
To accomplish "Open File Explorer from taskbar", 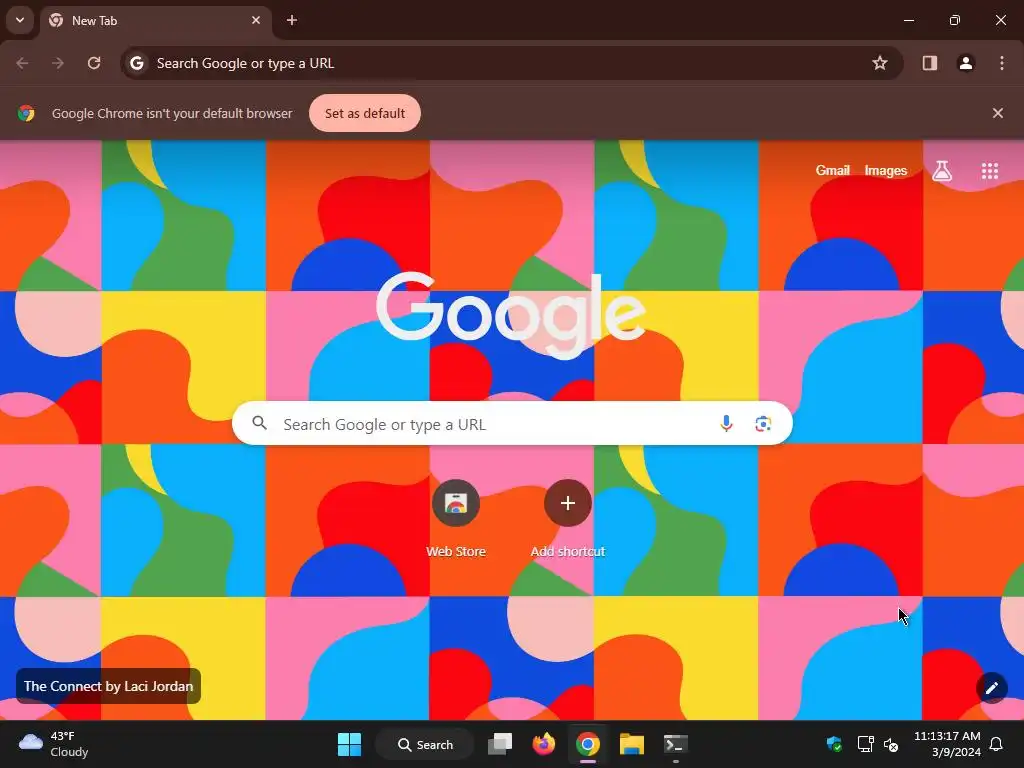I will pos(632,744).
